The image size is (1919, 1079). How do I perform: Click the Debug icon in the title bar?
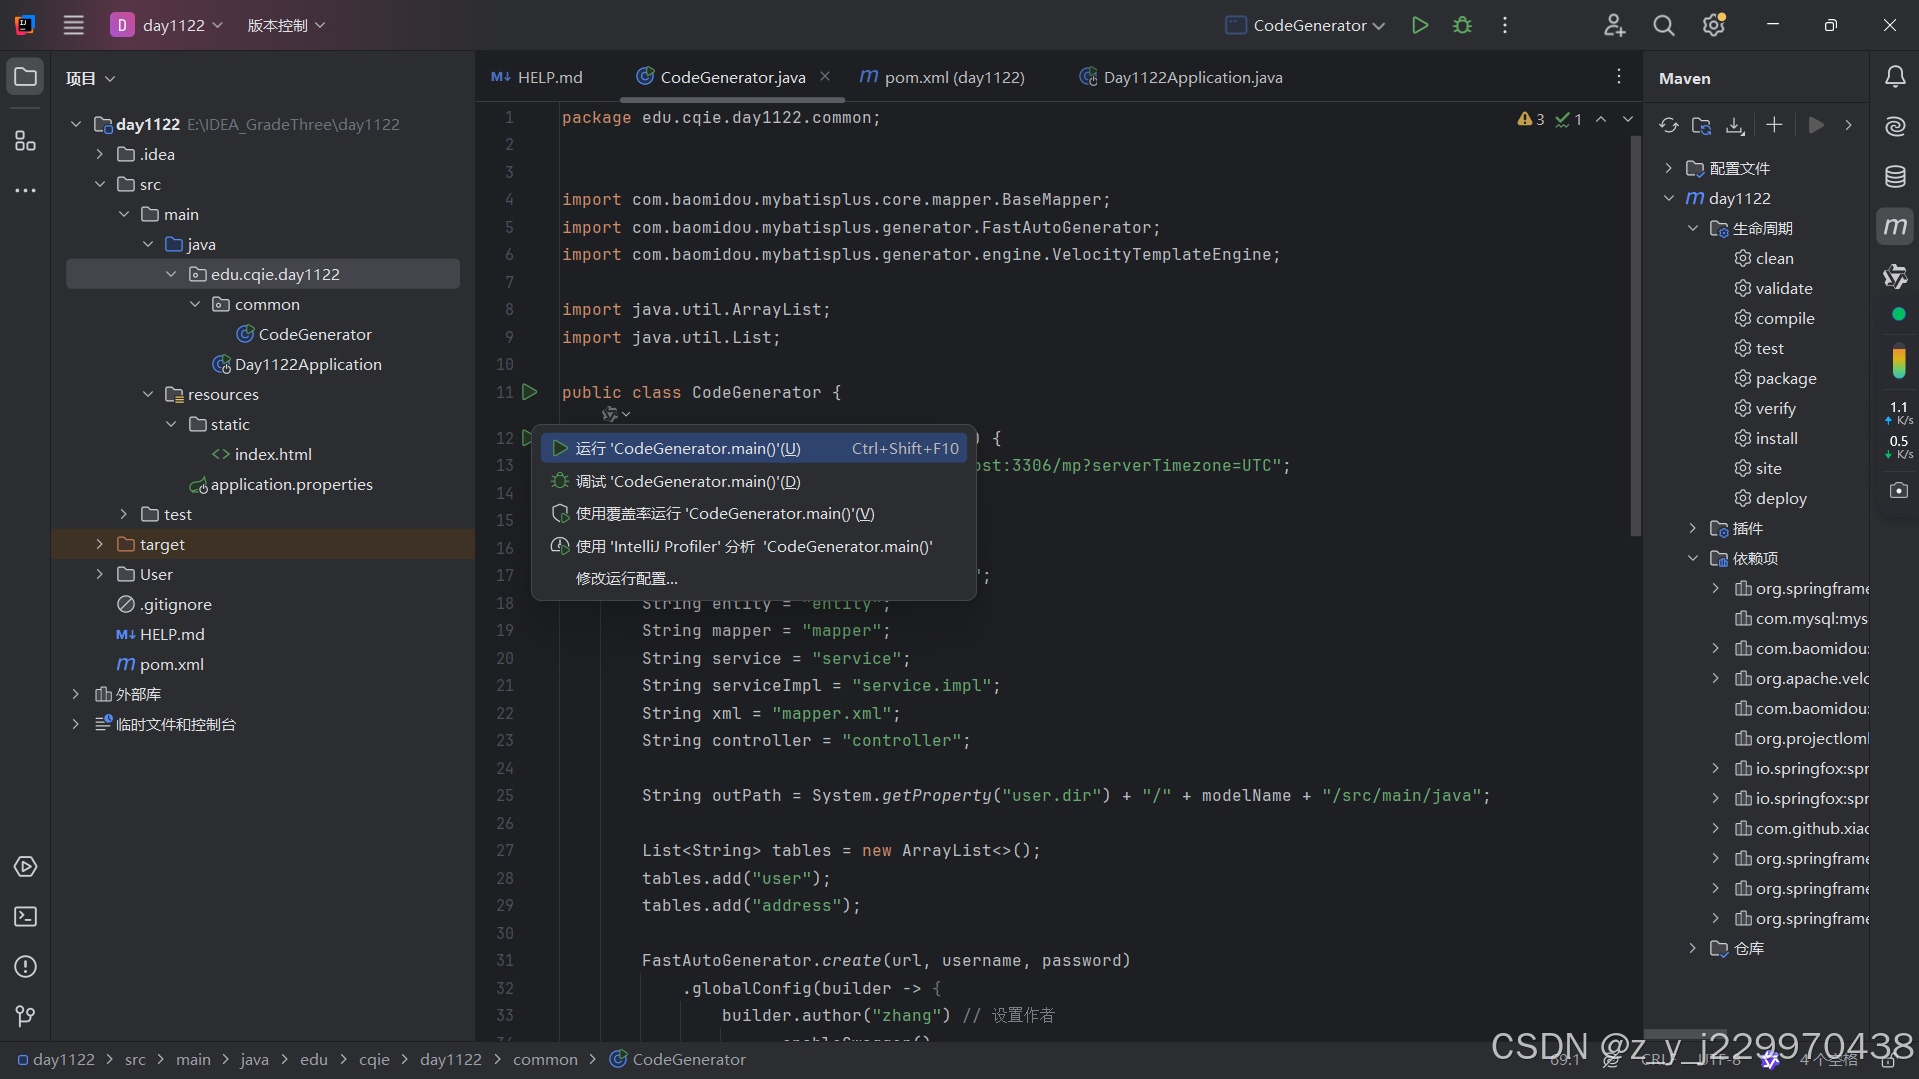coord(1462,25)
